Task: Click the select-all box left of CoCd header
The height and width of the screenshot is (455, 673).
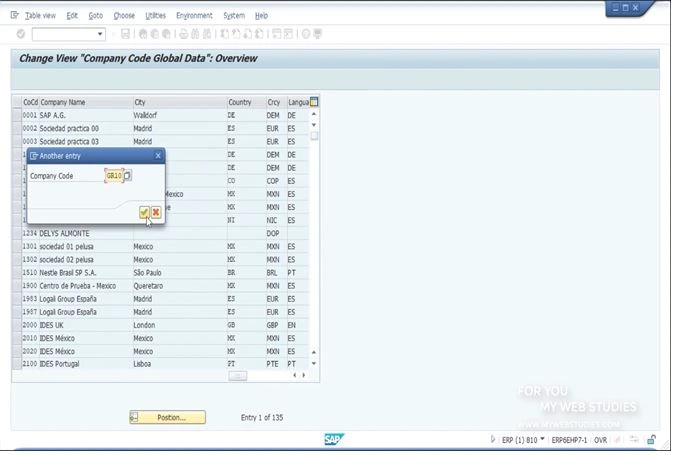Action: 17,102
